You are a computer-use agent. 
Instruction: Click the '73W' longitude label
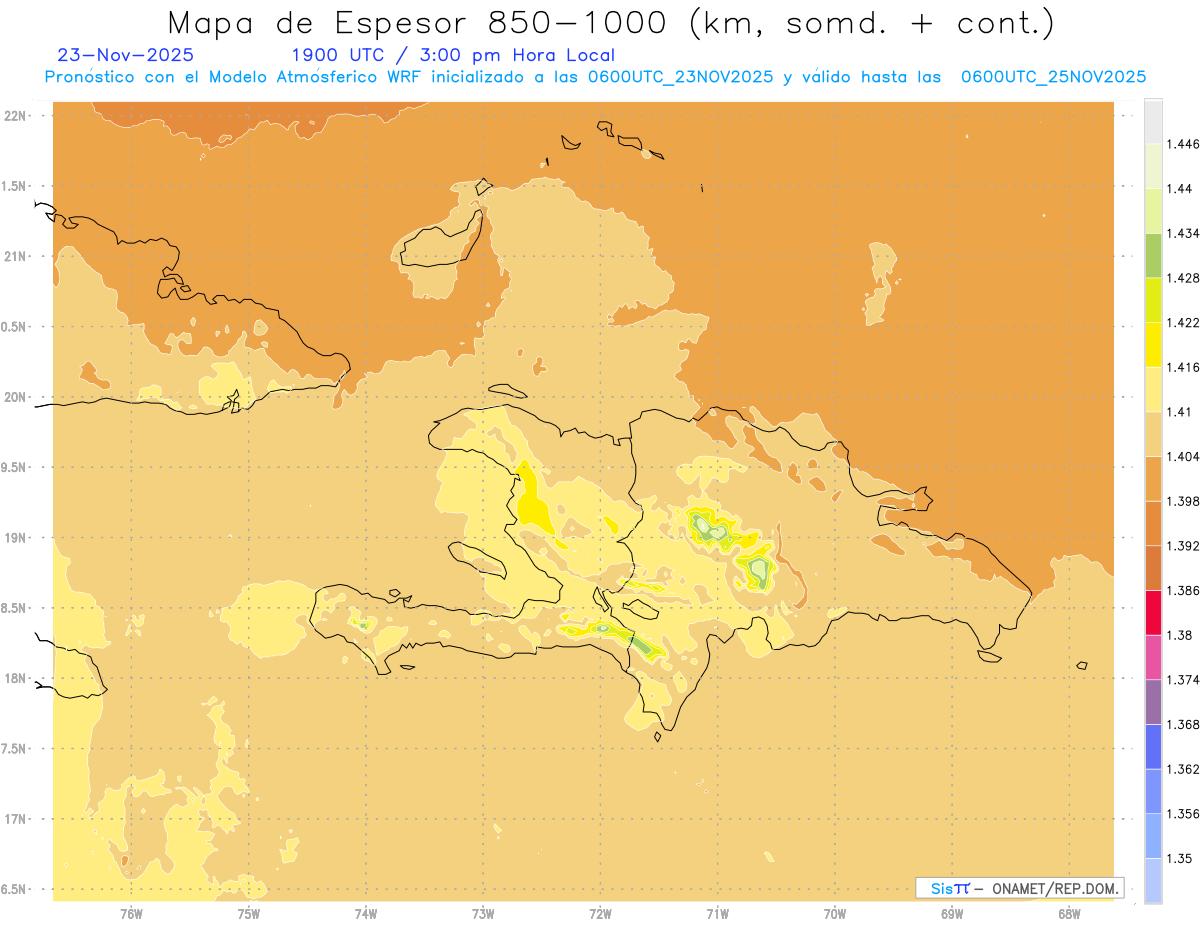pyautogui.click(x=483, y=913)
